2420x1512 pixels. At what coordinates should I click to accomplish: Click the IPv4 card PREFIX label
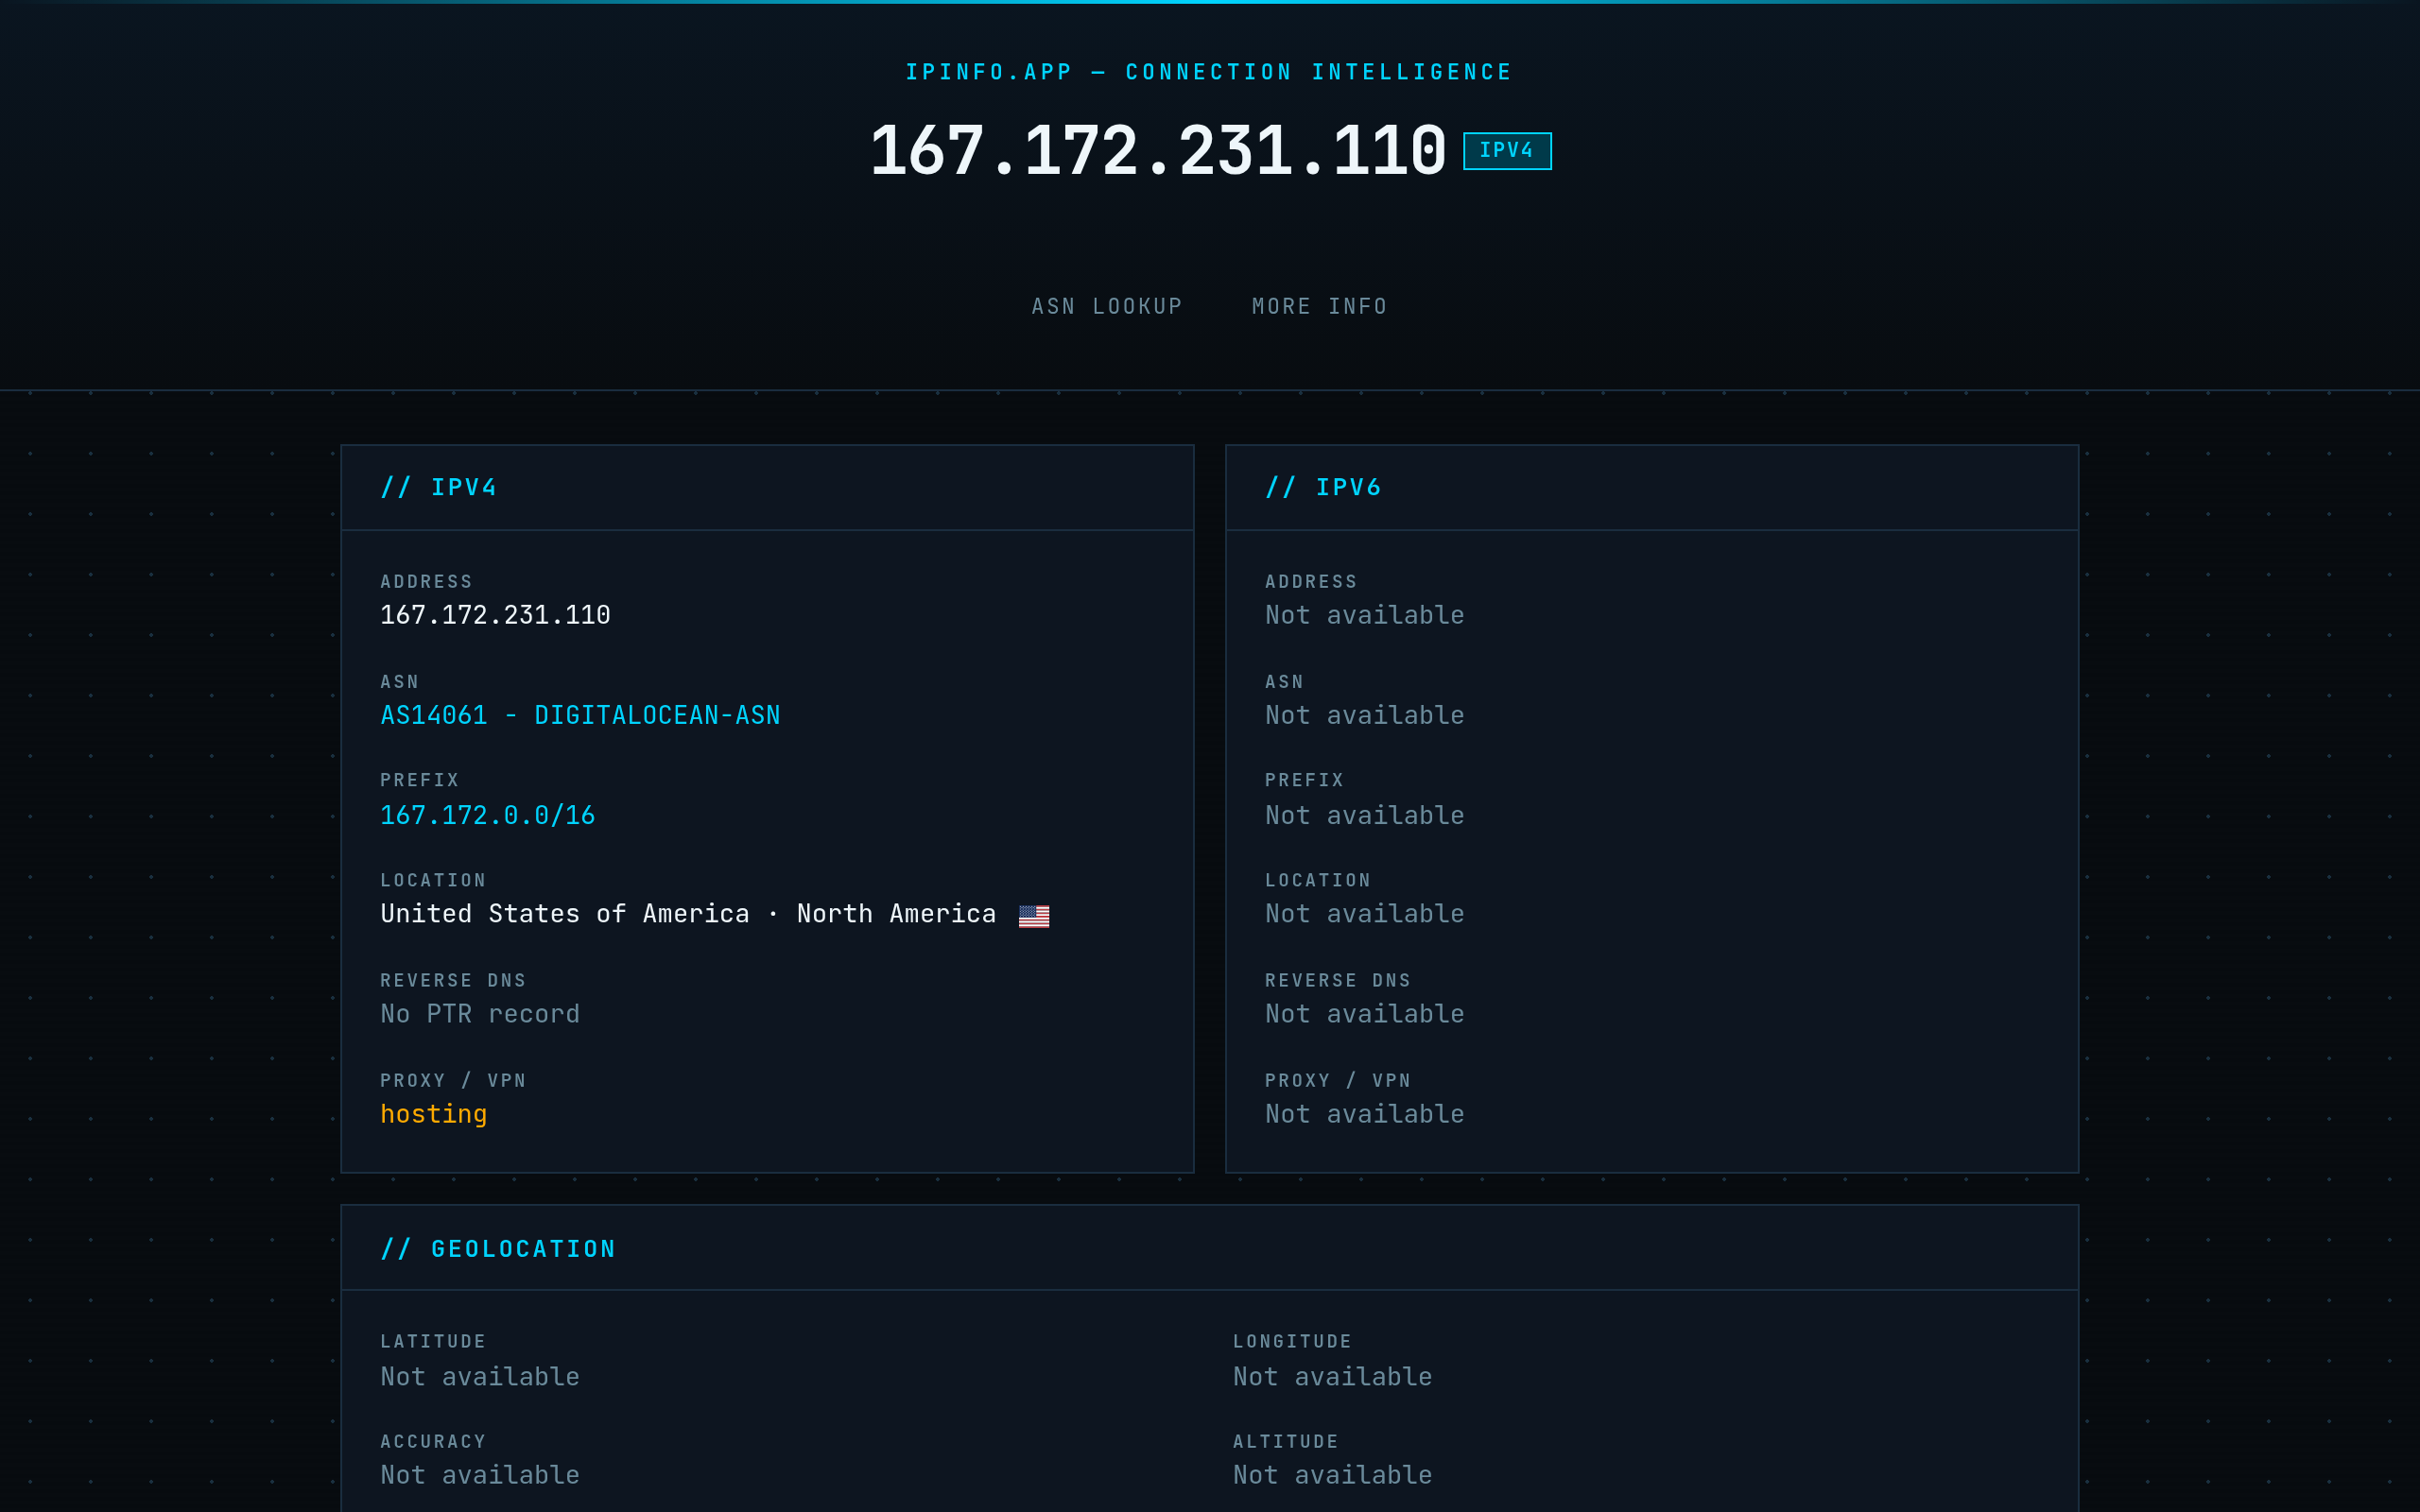(419, 780)
